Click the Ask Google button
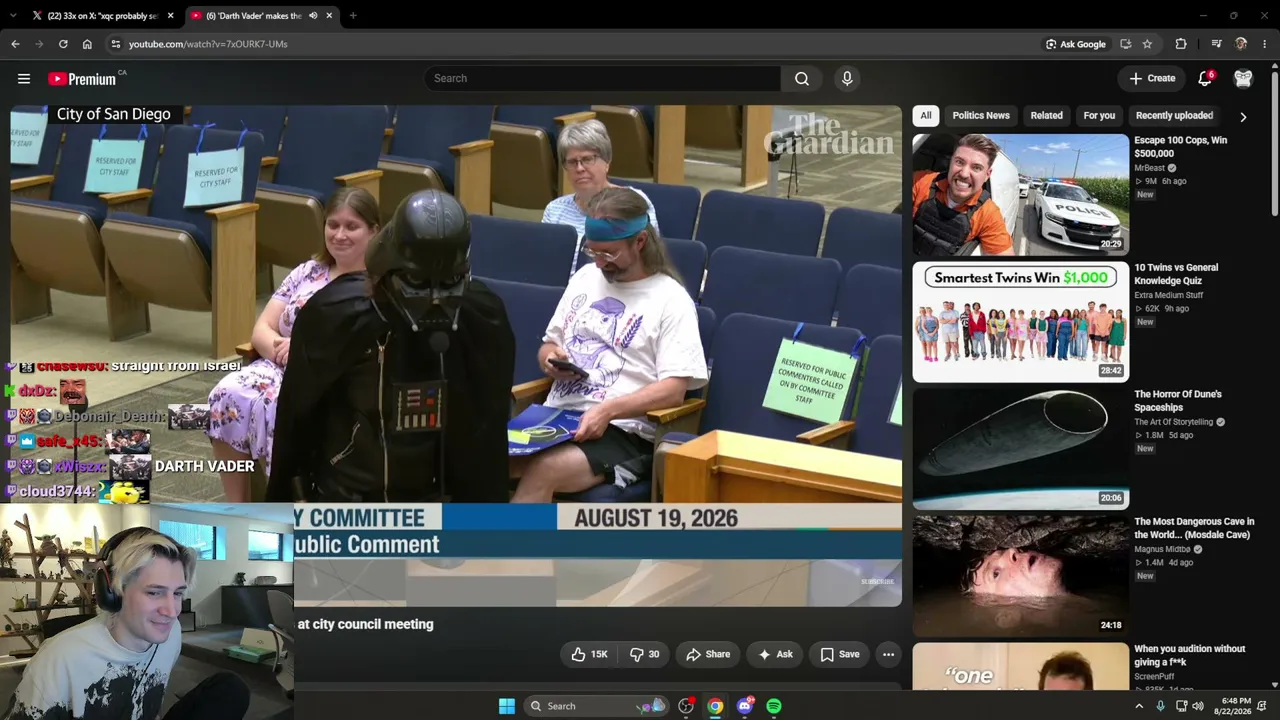 tap(1075, 44)
